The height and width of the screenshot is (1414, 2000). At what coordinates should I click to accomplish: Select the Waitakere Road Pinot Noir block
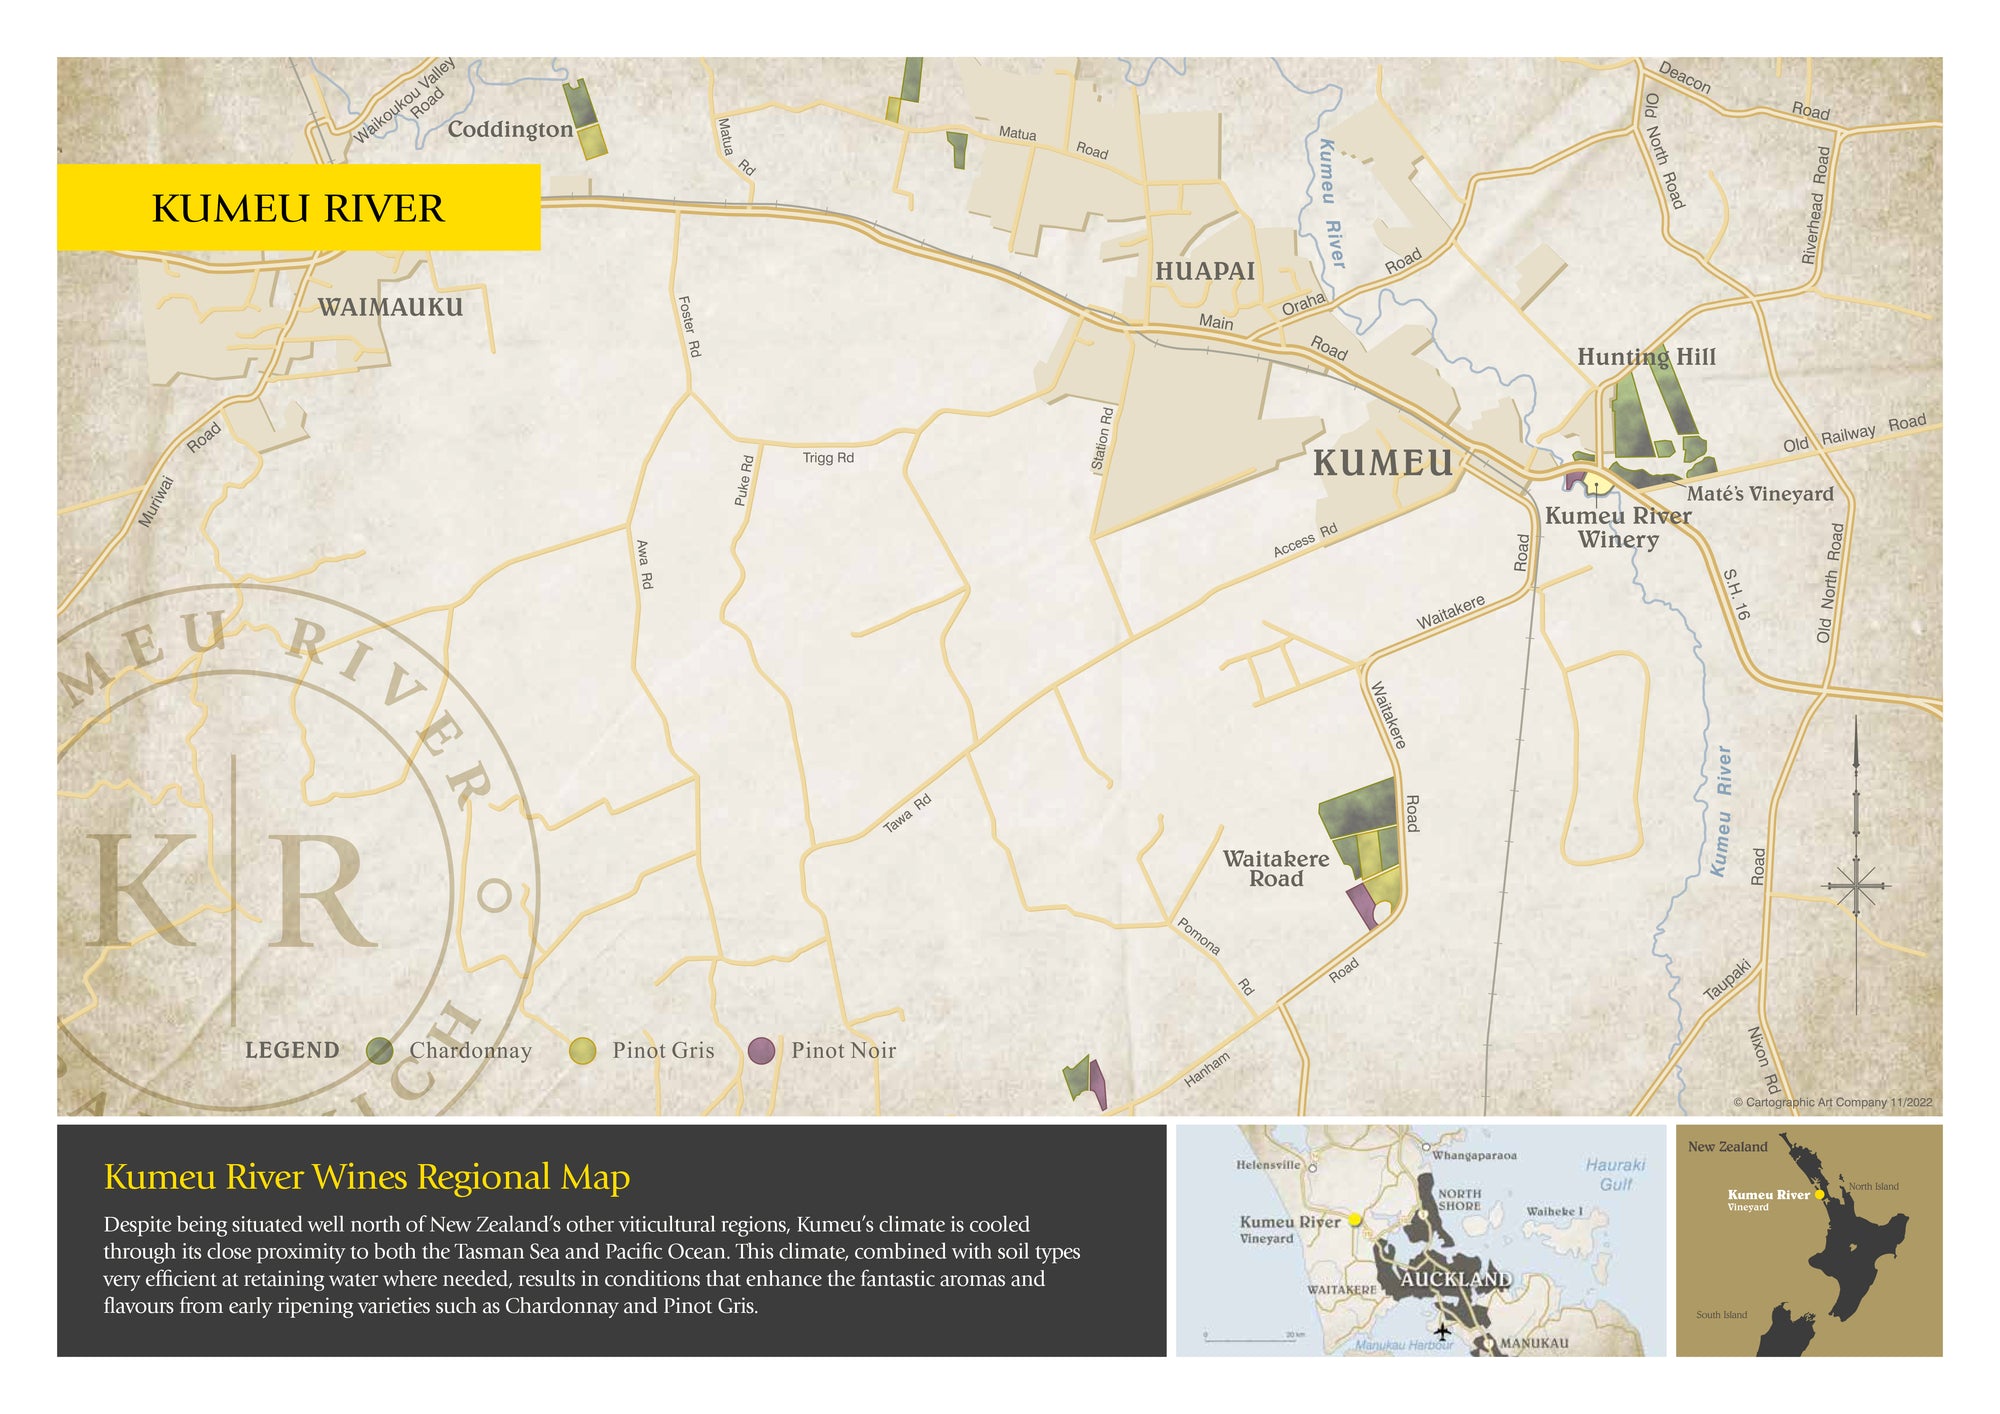1362,906
